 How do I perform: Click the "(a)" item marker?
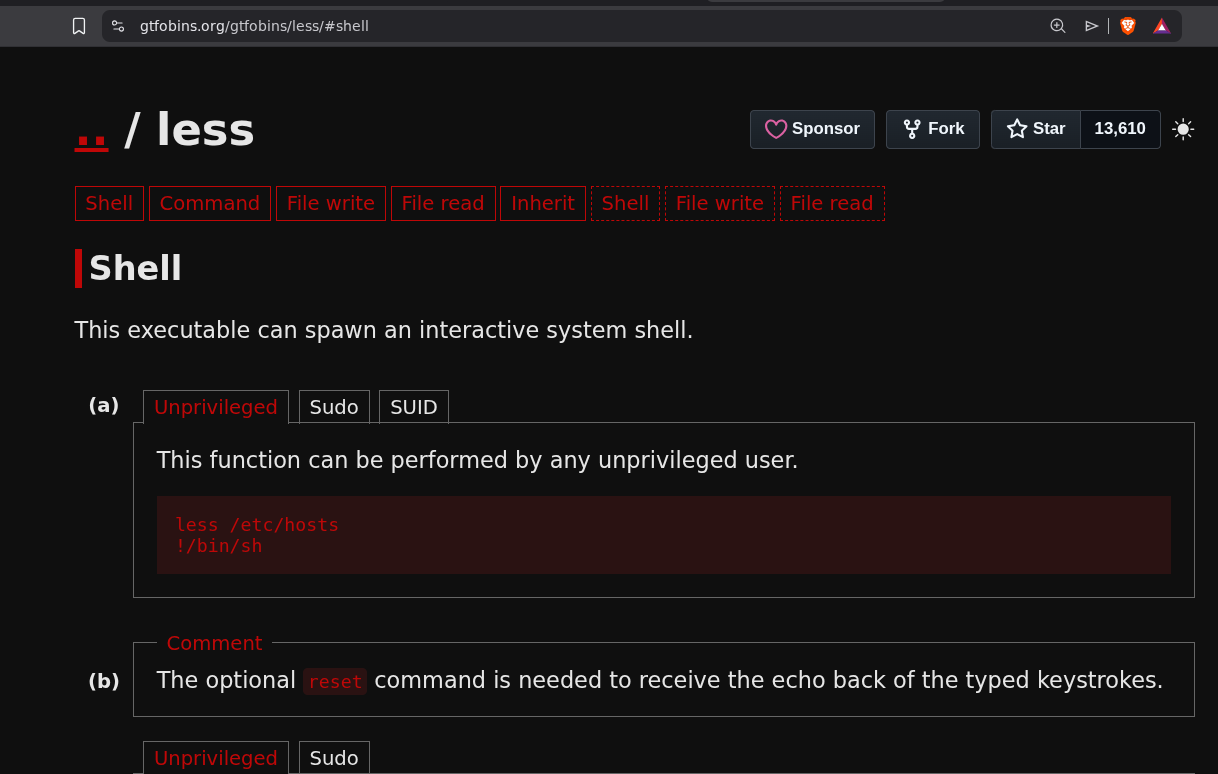point(104,406)
